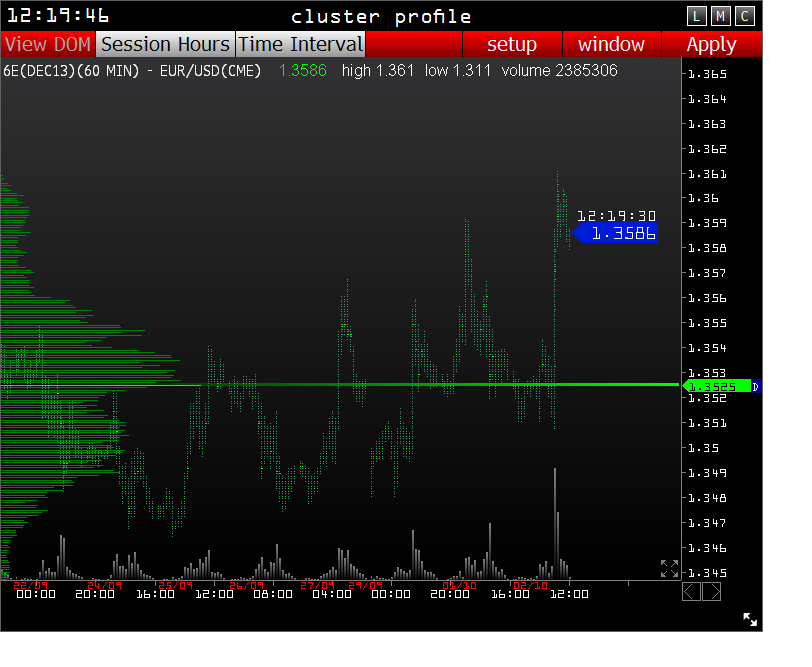Click the 12:19:46 clock display
Image resolution: width=812 pixels, height=667 pixels.
pos(58,16)
